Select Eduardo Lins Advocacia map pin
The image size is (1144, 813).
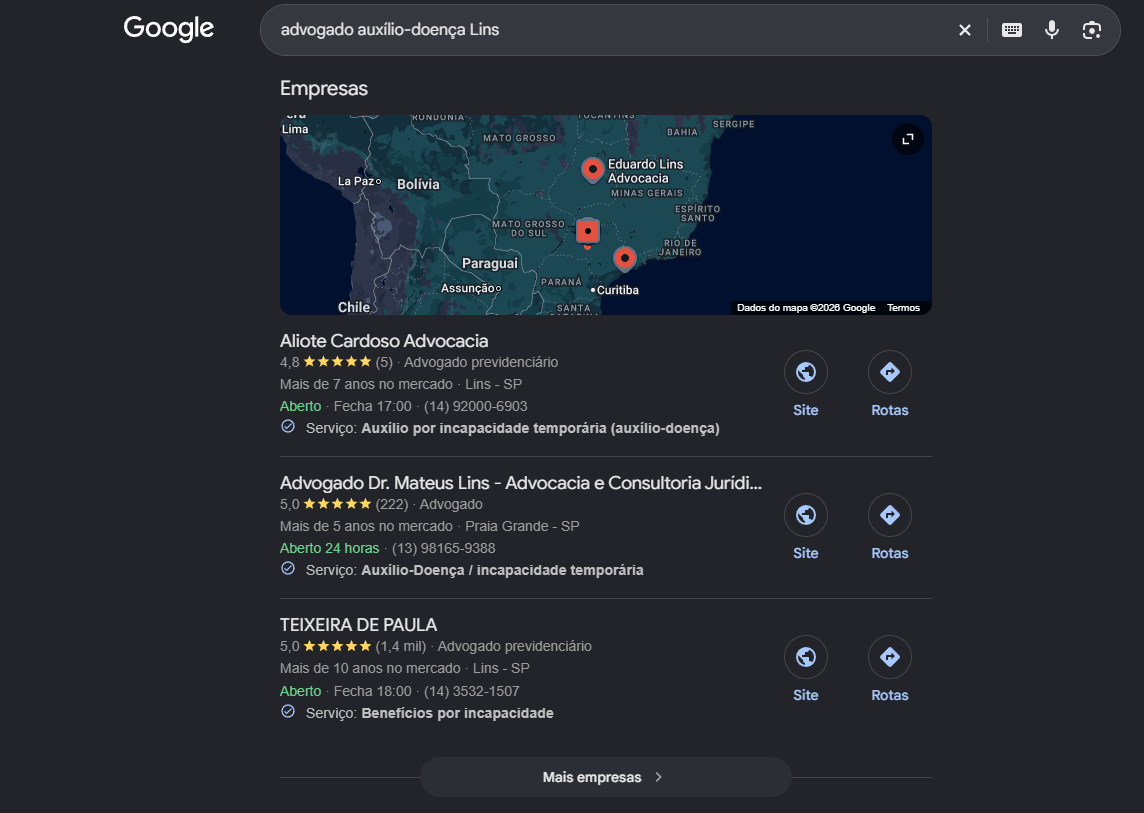[x=592, y=170]
